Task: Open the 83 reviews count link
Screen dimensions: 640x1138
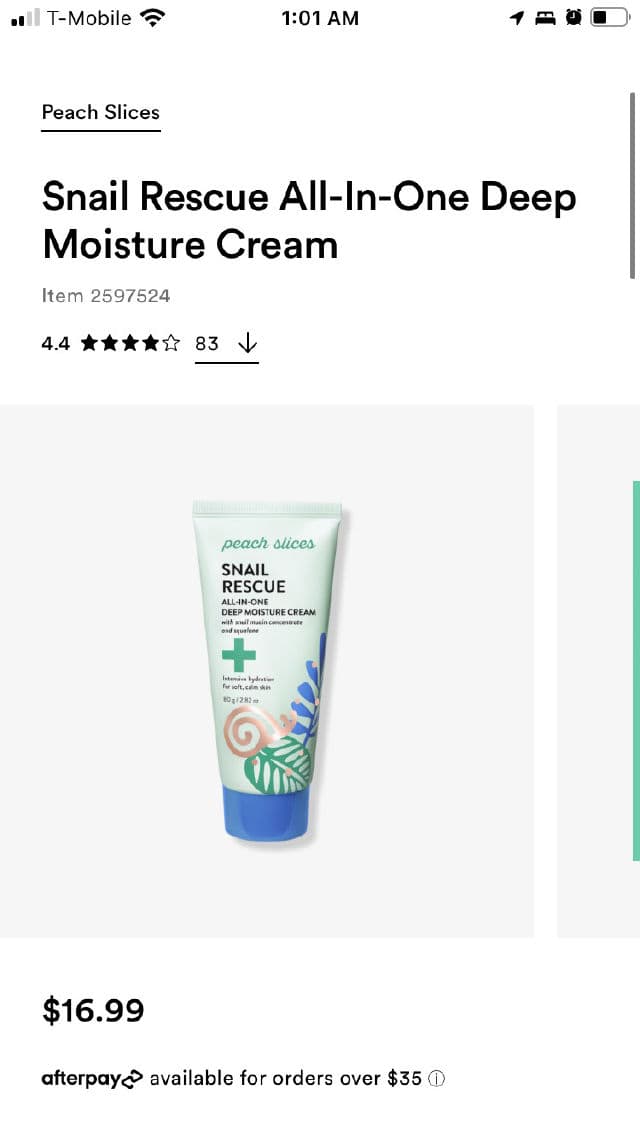Action: pyautogui.click(x=207, y=343)
